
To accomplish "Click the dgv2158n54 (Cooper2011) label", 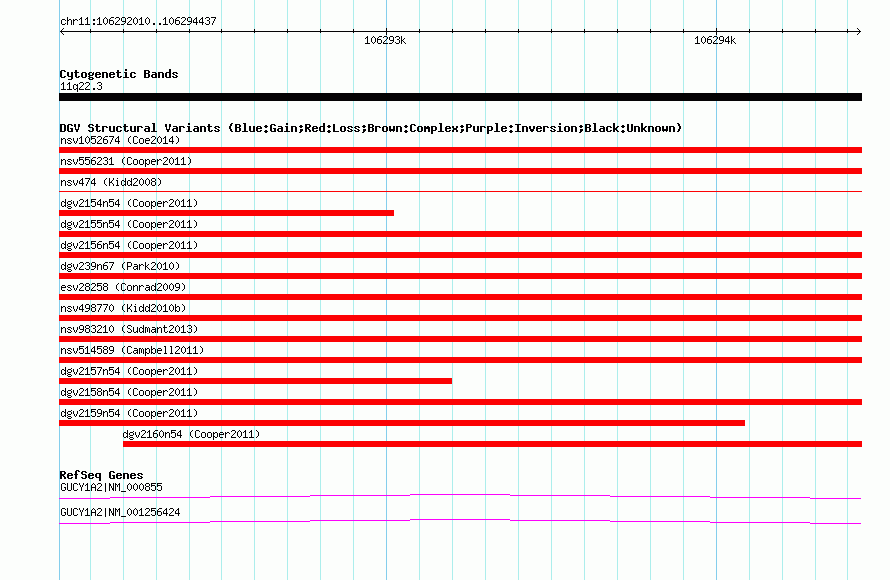I will 129,392.
